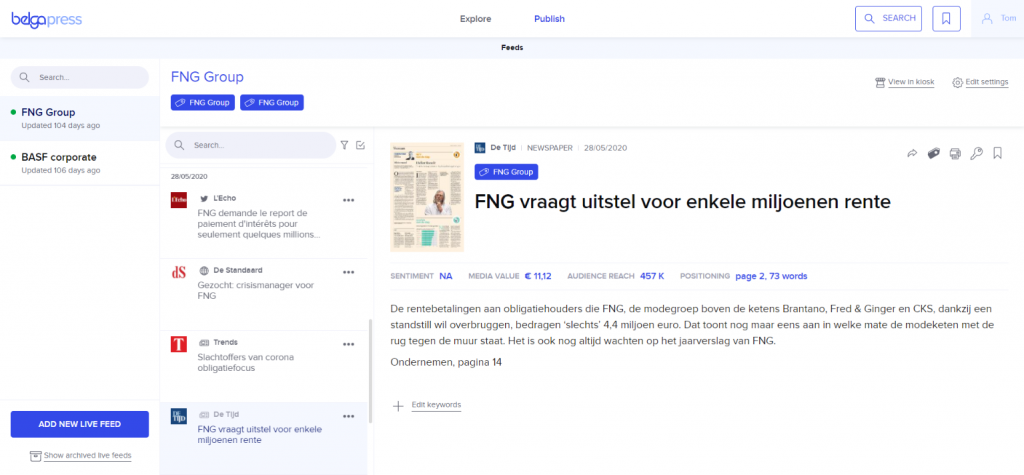Image resolution: width=1024 pixels, height=475 pixels.
Task: Click the L'Echo source logo
Action: click(179, 200)
